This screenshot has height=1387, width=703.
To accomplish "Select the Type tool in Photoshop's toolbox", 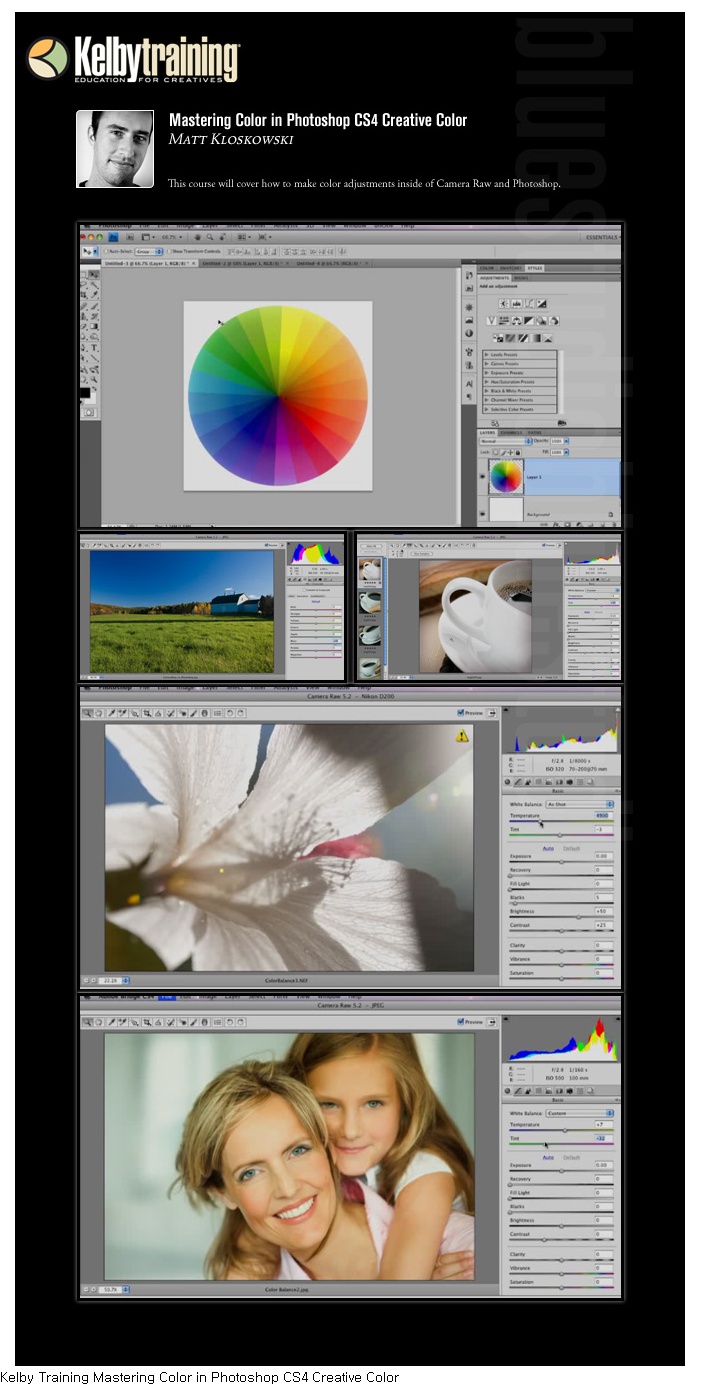I will 94,348.
